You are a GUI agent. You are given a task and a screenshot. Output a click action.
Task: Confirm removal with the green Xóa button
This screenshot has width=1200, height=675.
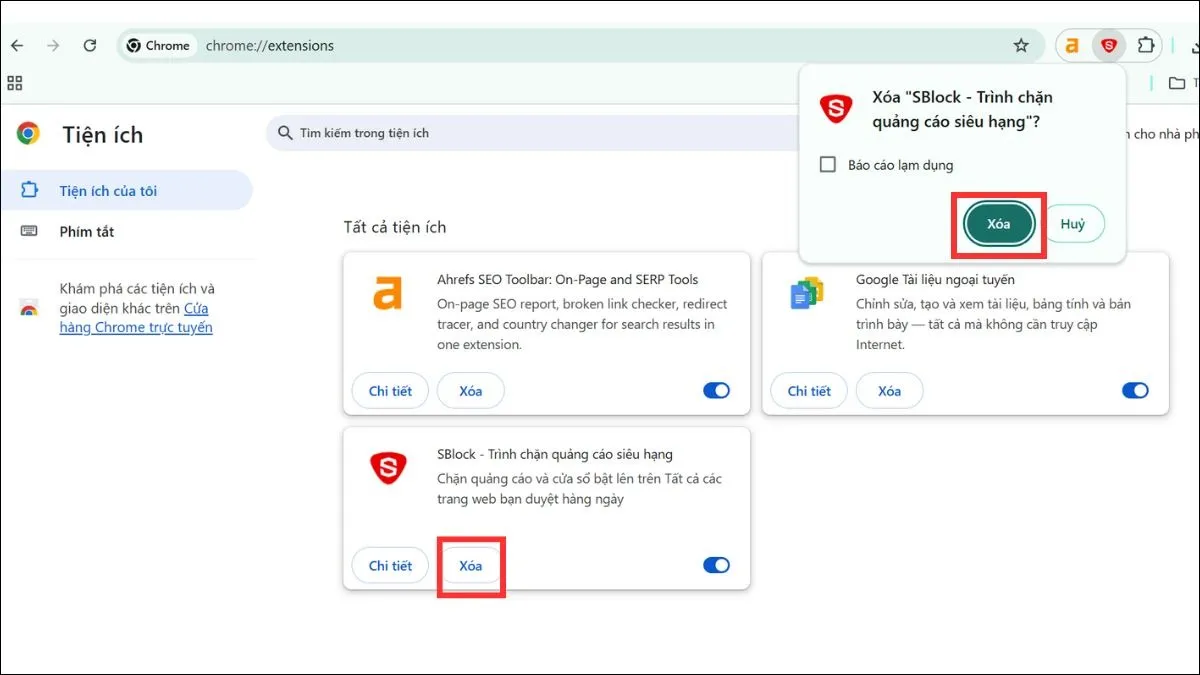(998, 225)
